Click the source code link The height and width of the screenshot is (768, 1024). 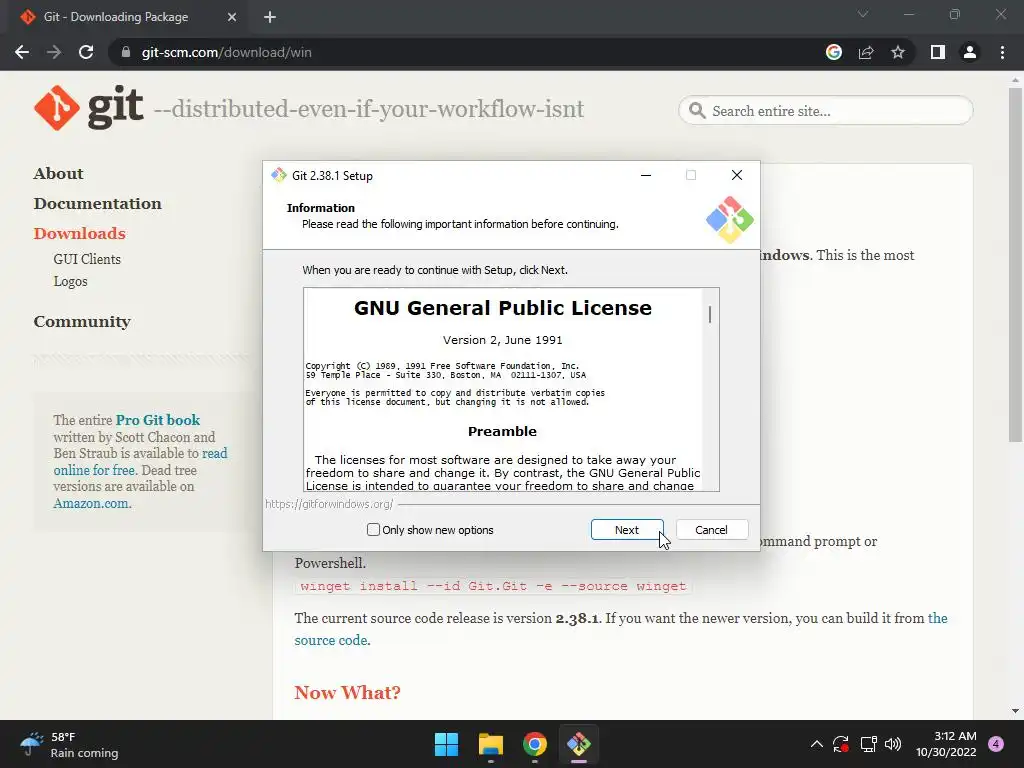pyautogui.click(x=331, y=640)
